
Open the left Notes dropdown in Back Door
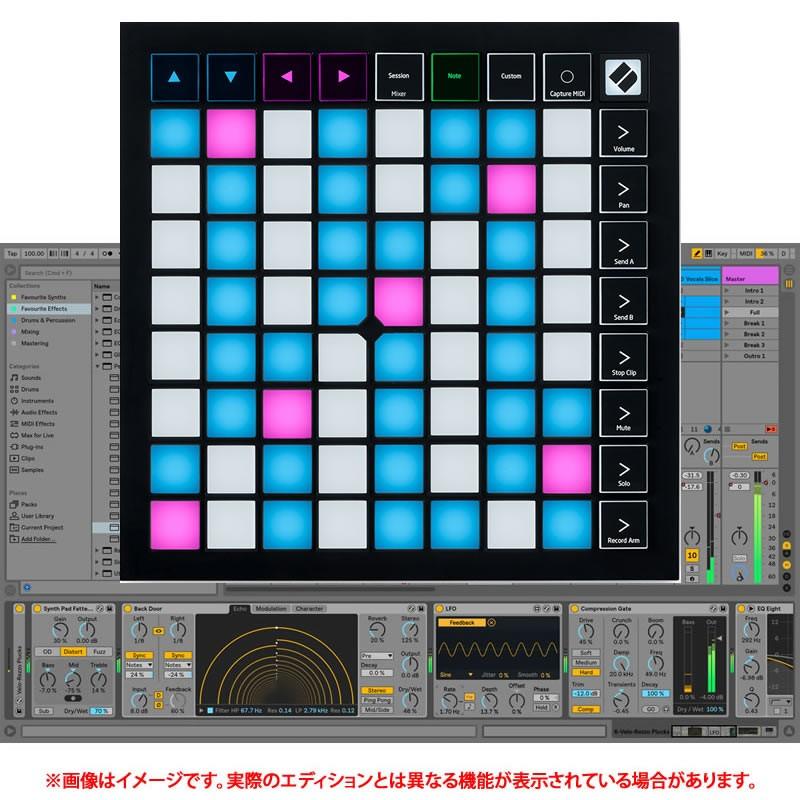(139, 664)
